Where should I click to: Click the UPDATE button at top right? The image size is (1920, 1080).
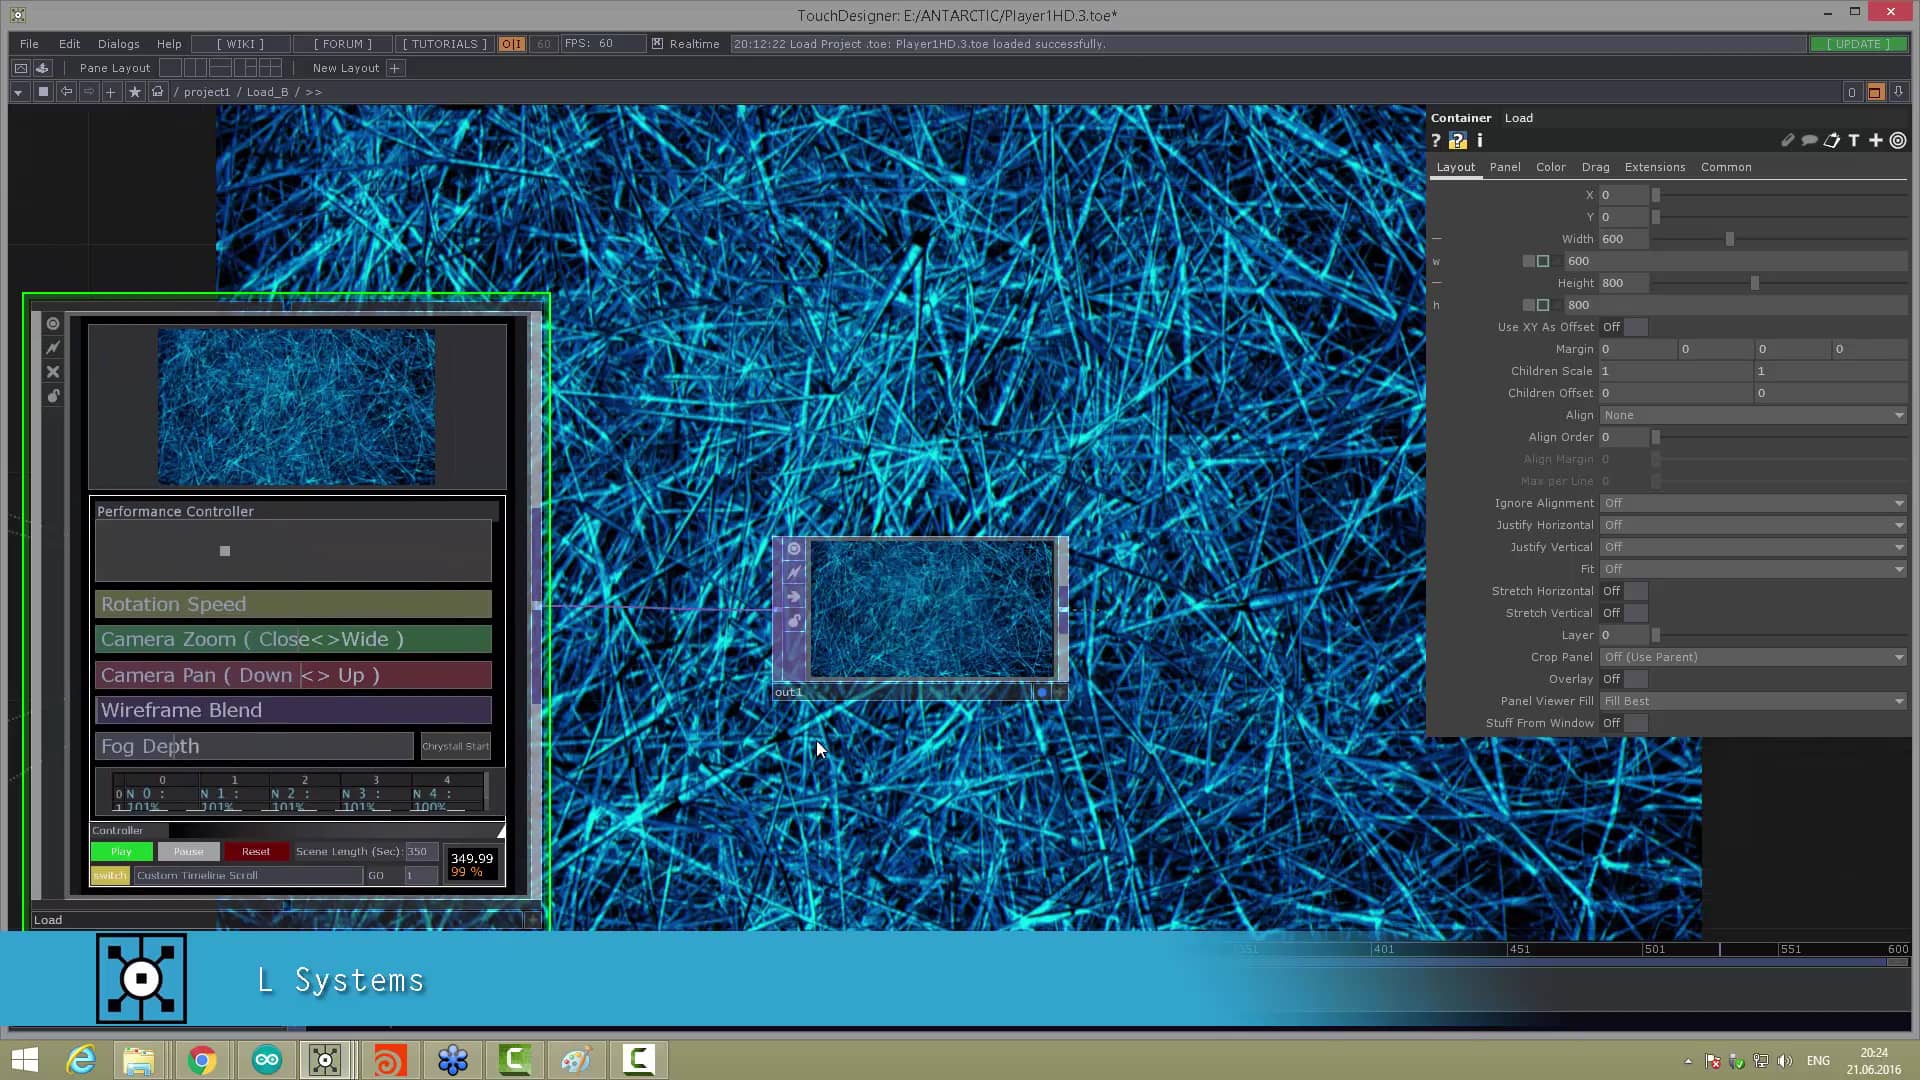point(1857,44)
